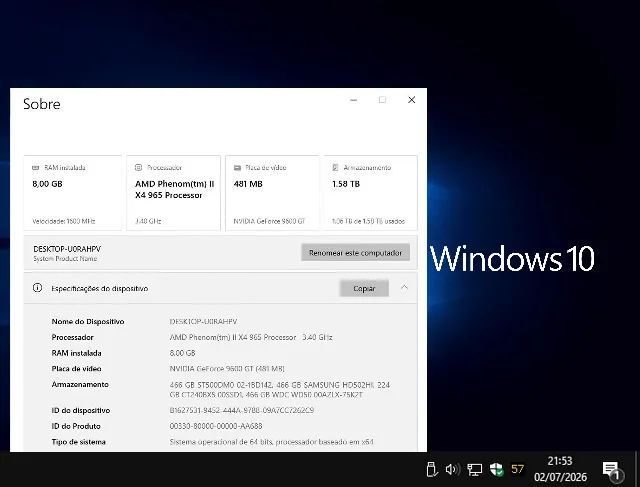Close the Sobre window
Screen dimensions: 640x487
(x=411, y=100)
